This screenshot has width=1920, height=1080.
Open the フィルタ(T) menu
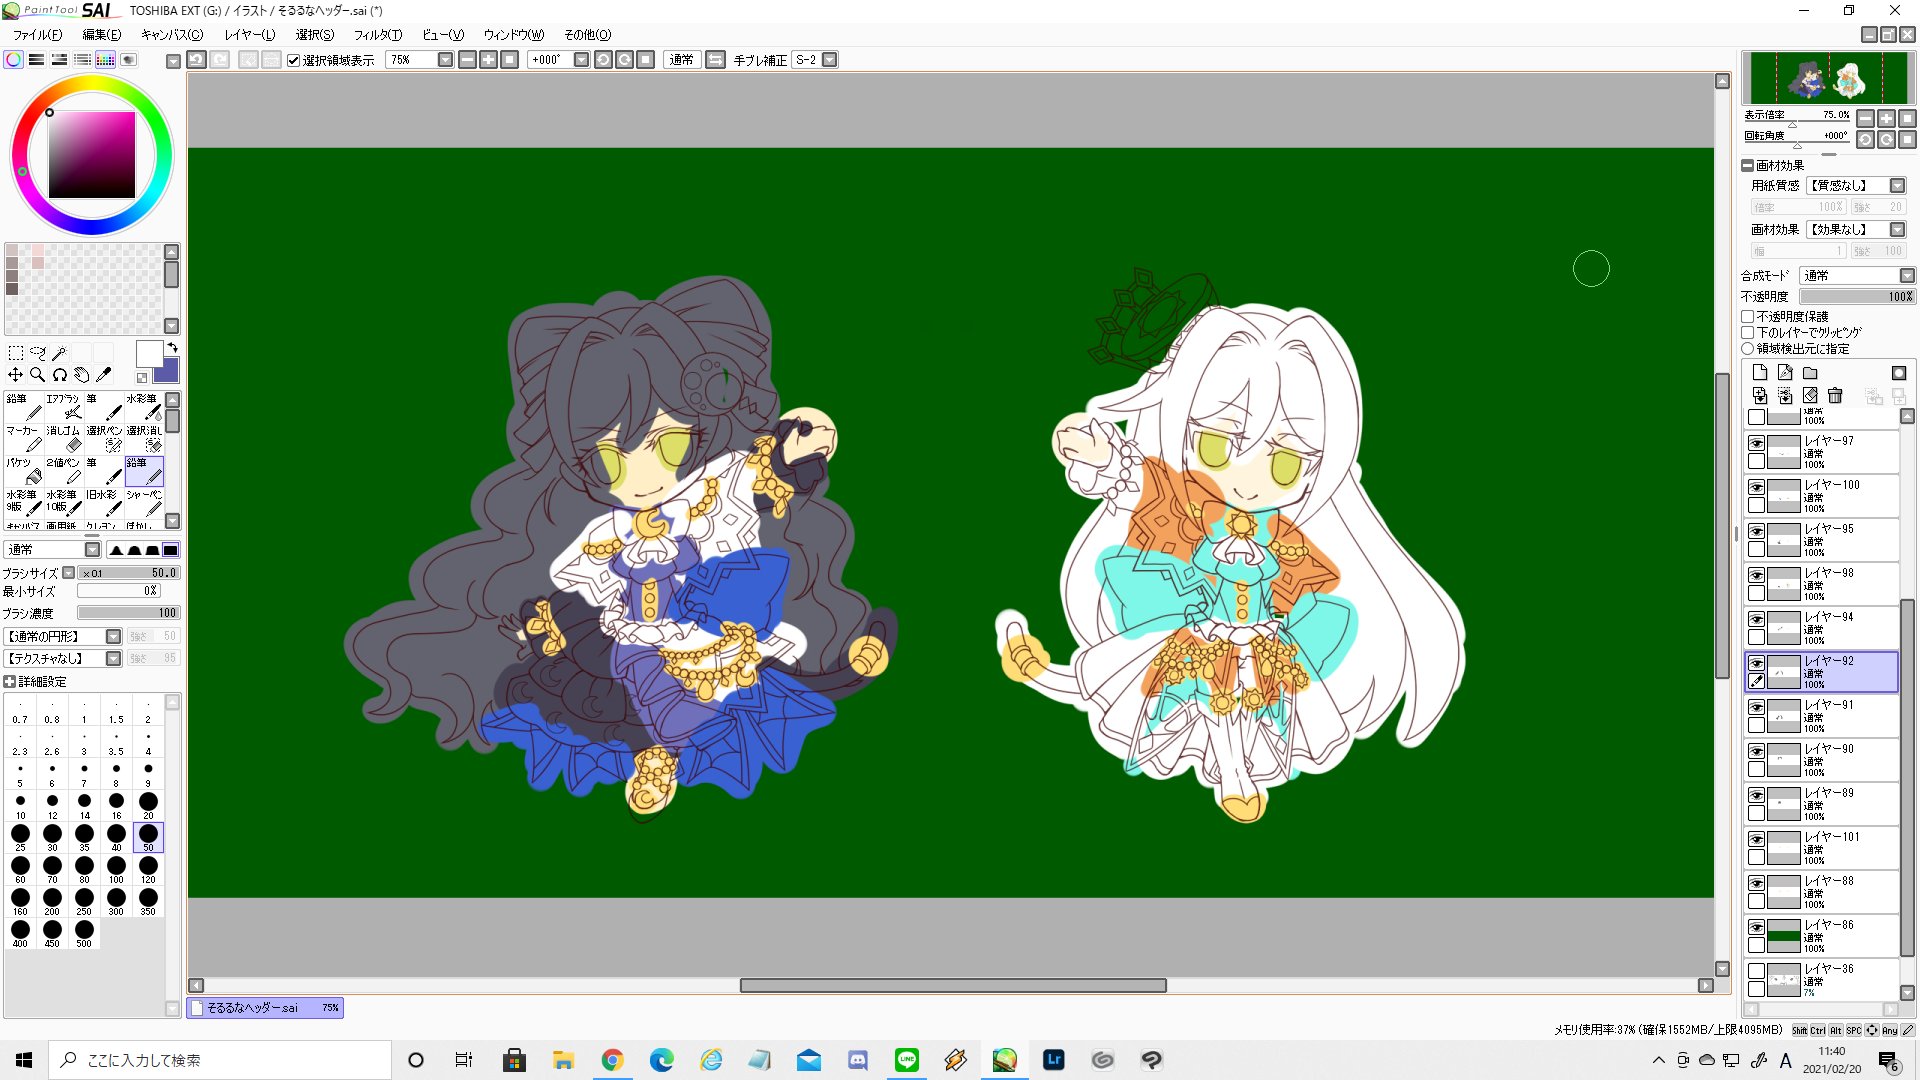coord(377,35)
